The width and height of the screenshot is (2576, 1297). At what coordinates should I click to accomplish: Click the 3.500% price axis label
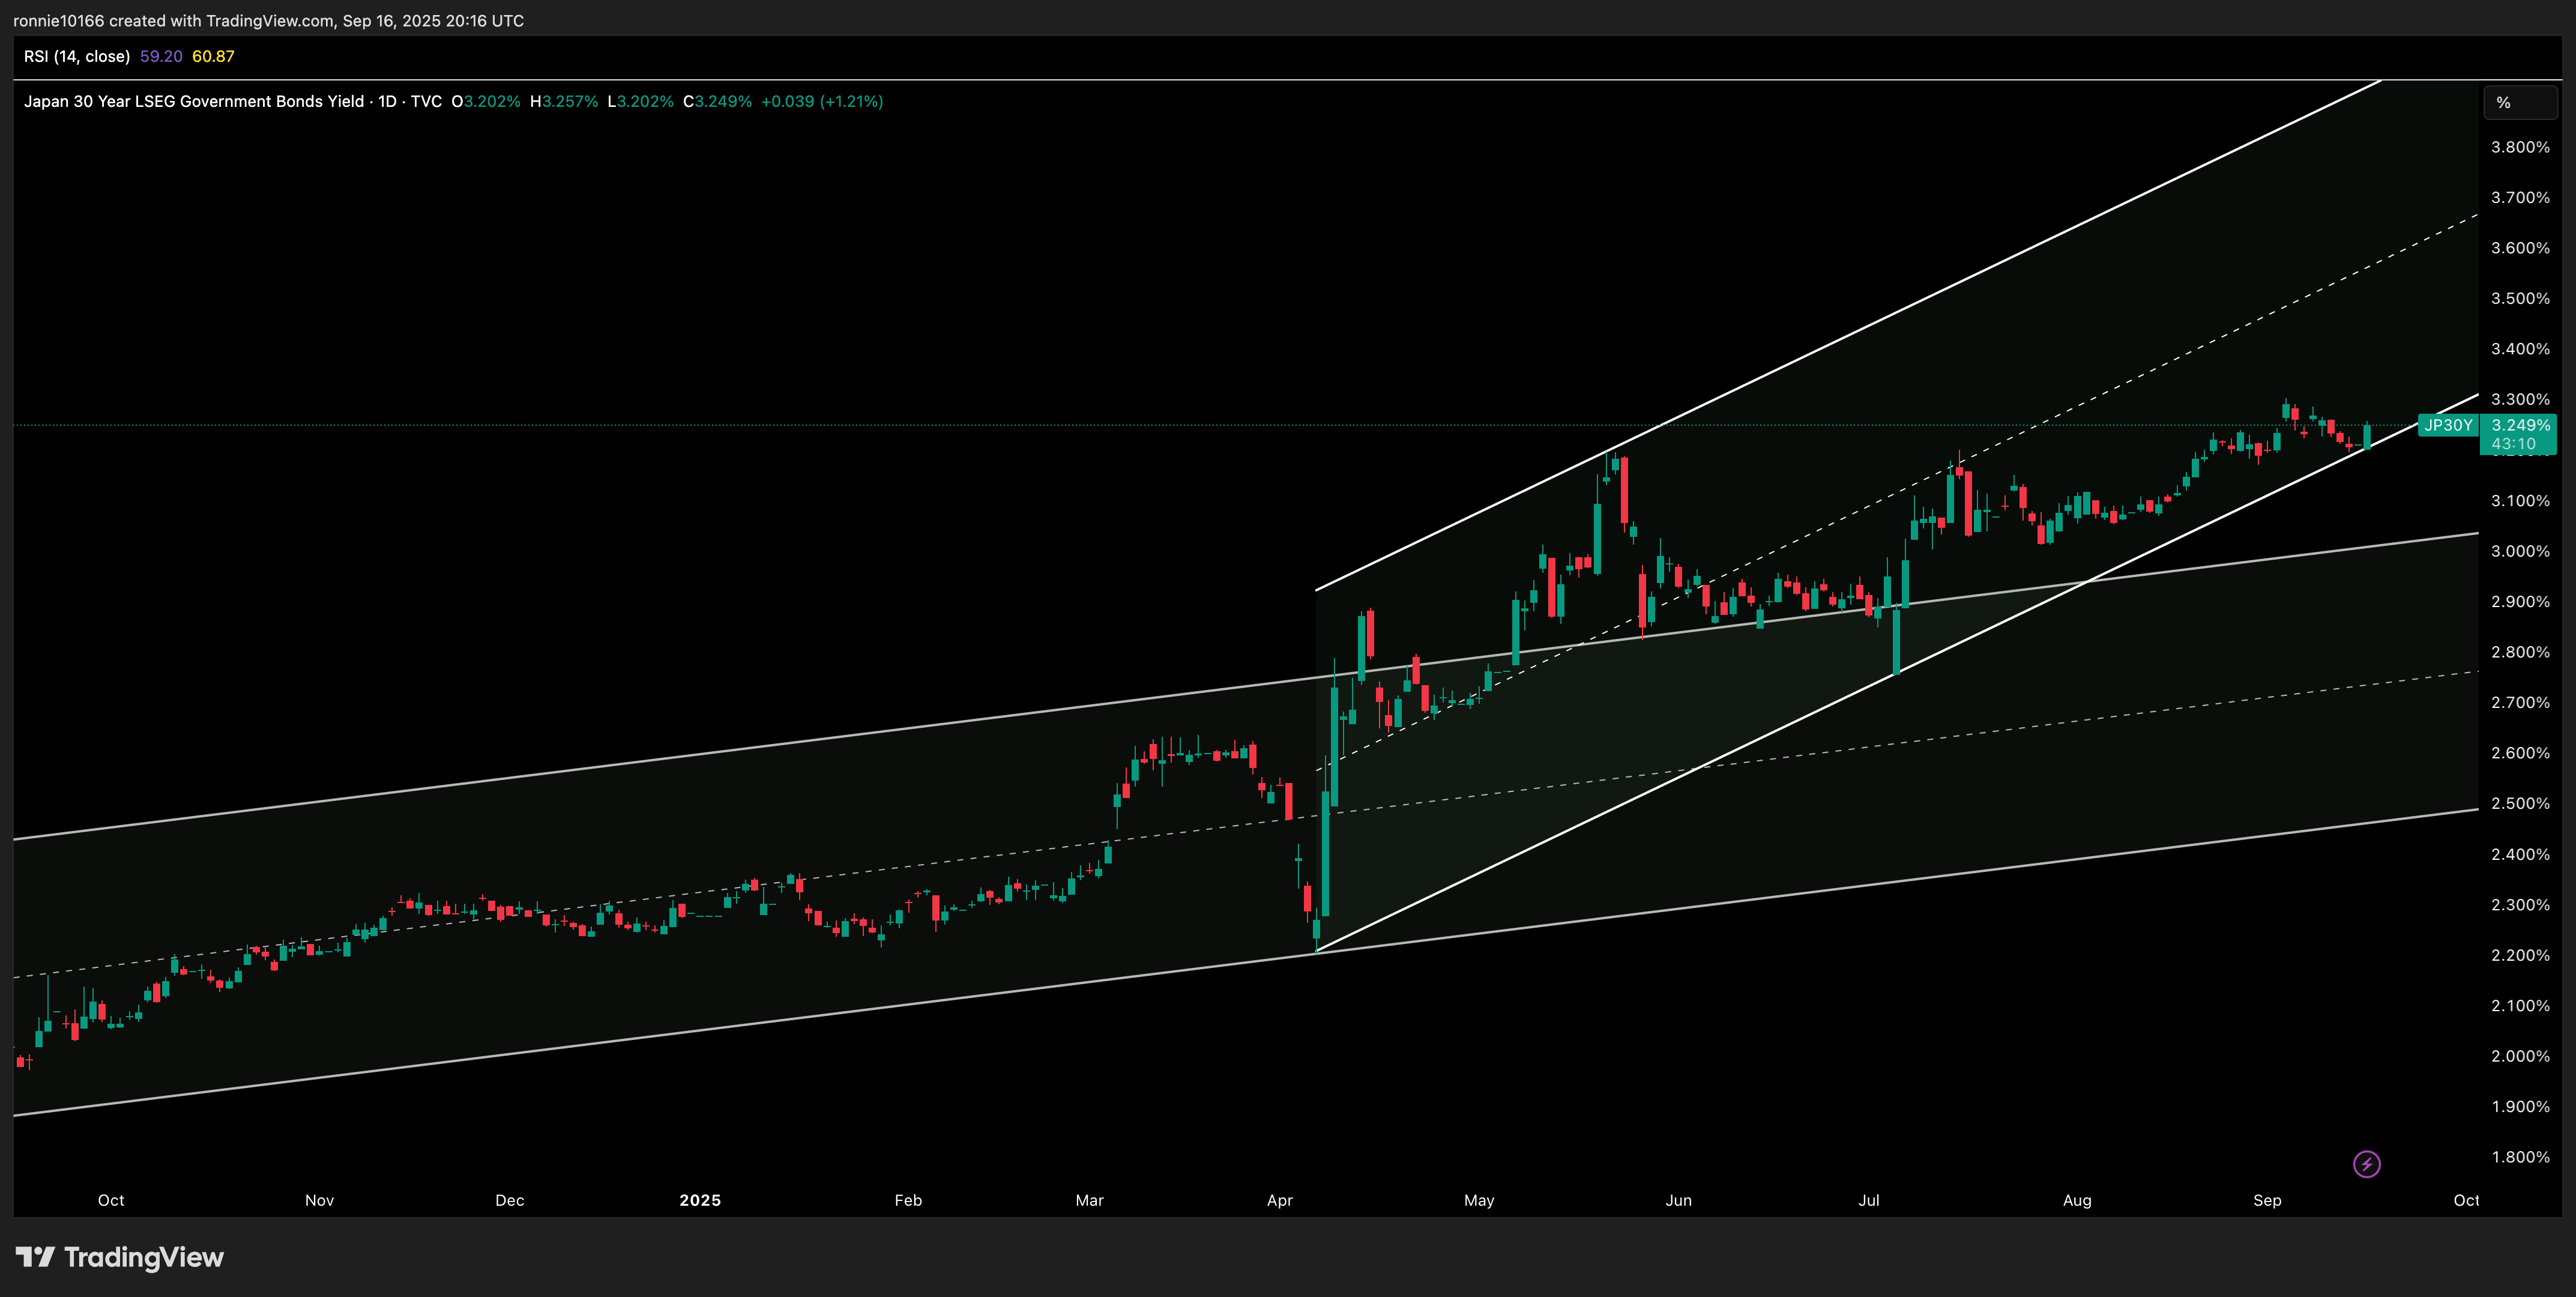(x=2520, y=298)
